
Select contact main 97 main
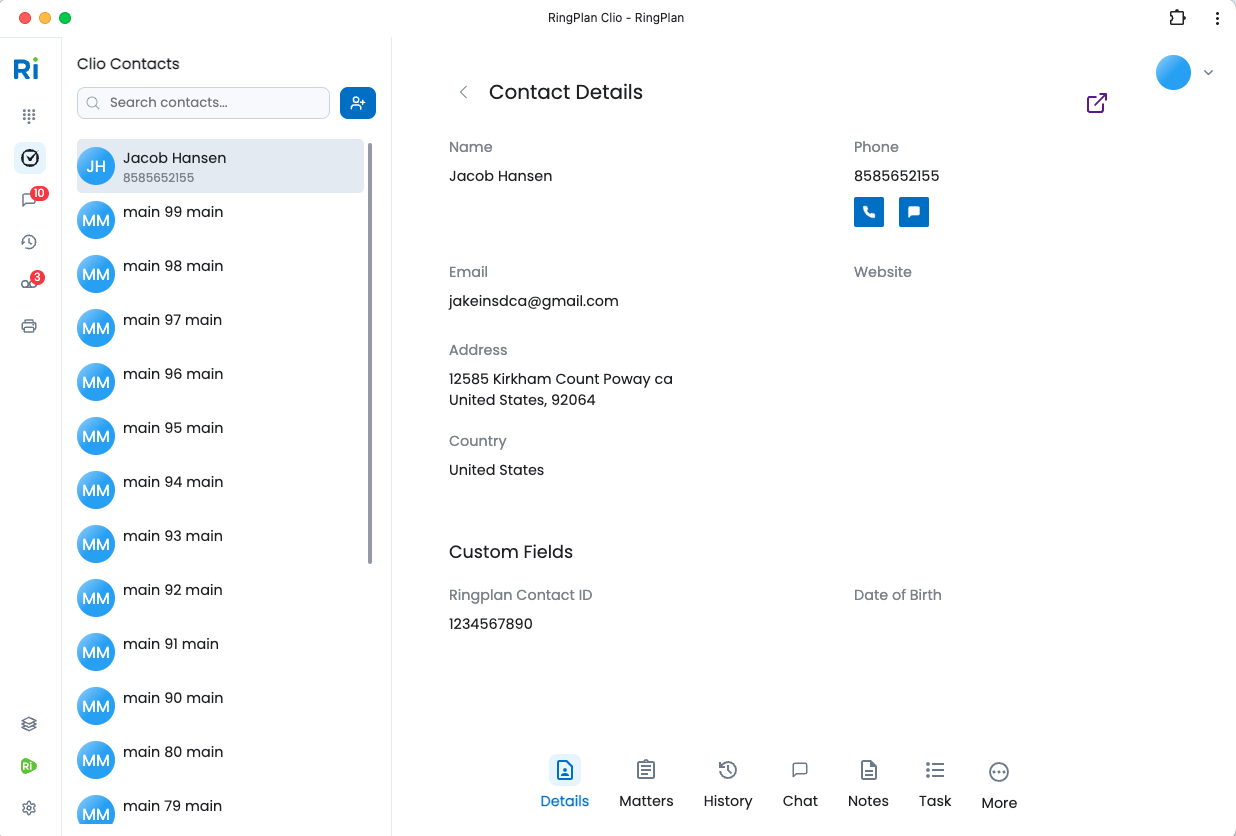220,328
